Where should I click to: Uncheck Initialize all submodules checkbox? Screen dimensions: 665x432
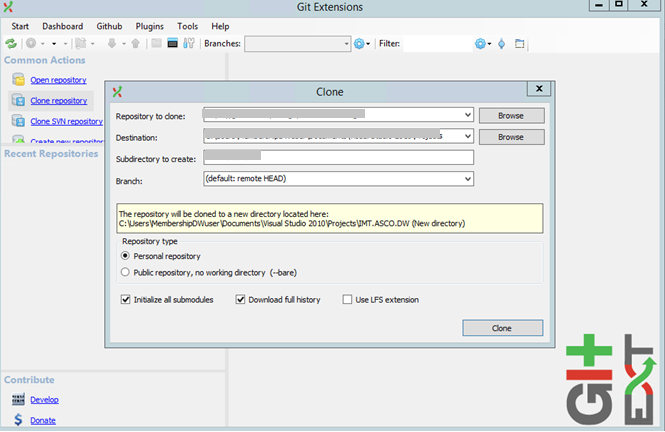(x=126, y=299)
